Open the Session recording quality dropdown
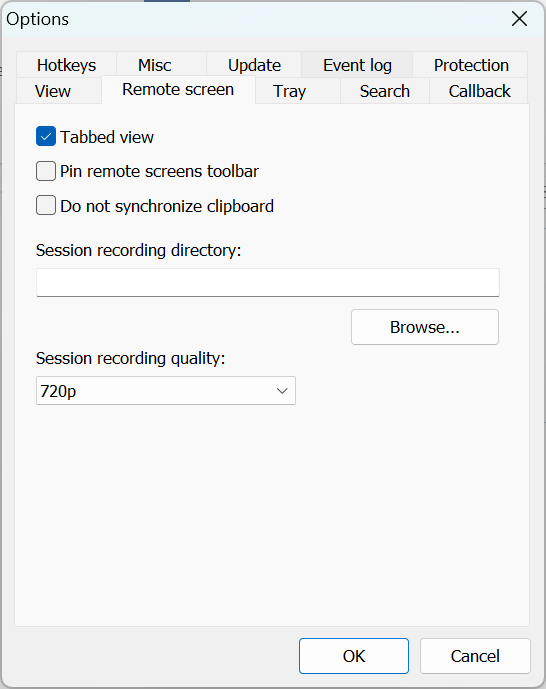Screen dimensions: 546x689 [166, 391]
